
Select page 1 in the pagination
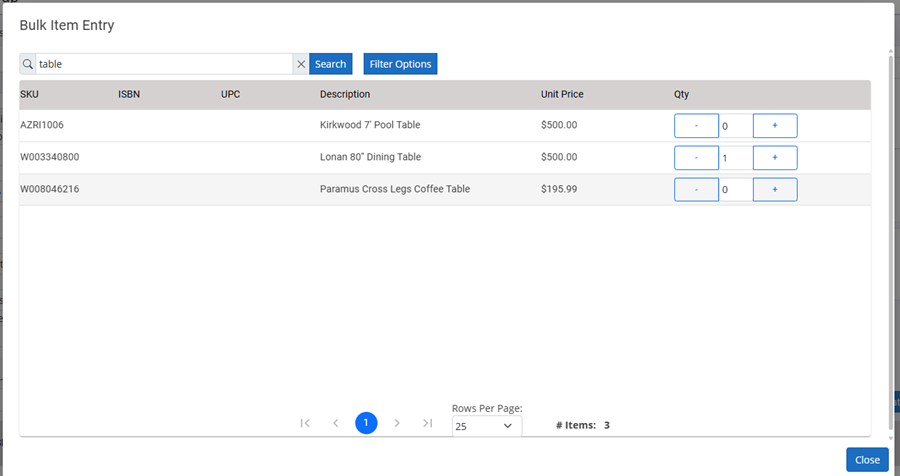(366, 423)
